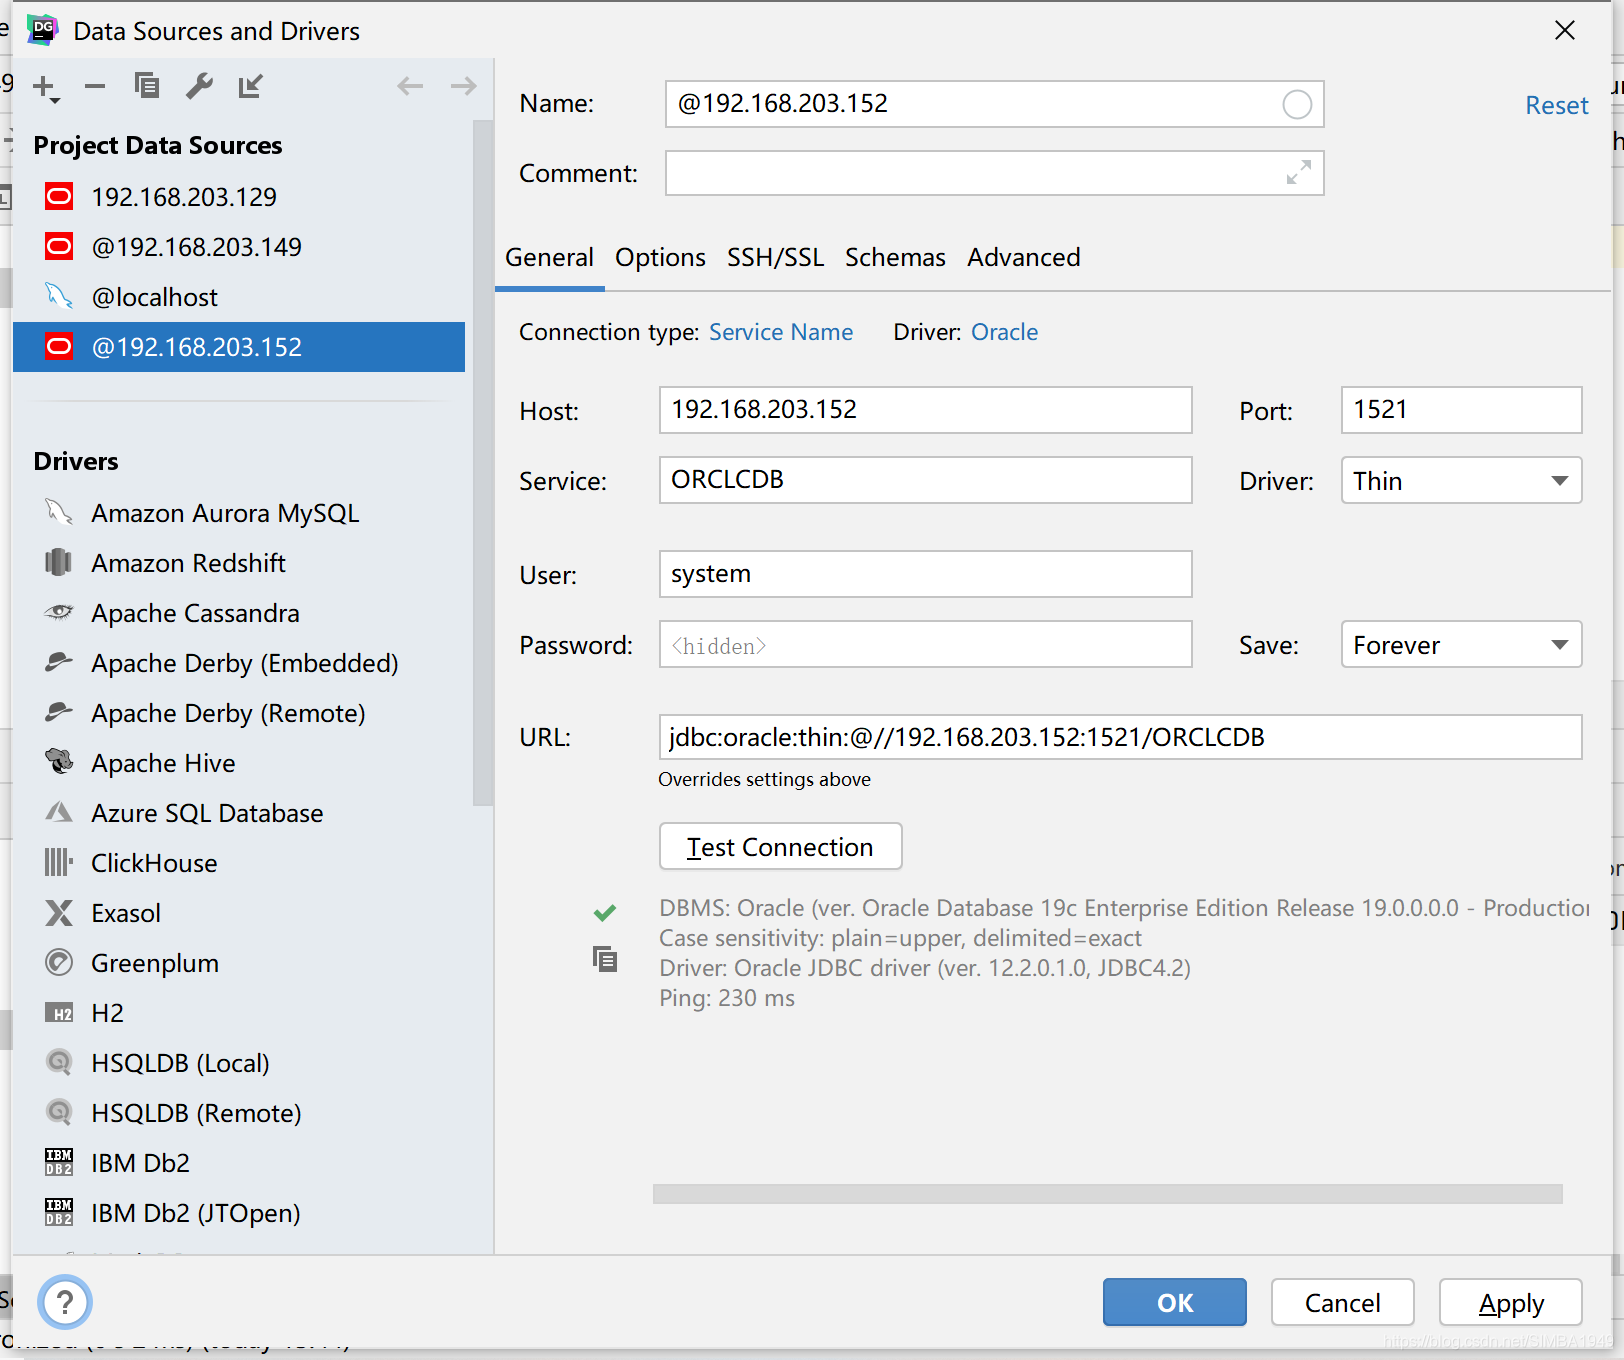Select the @192.168.203.152 data source
Viewport: 1624px width, 1360px height.
point(239,347)
